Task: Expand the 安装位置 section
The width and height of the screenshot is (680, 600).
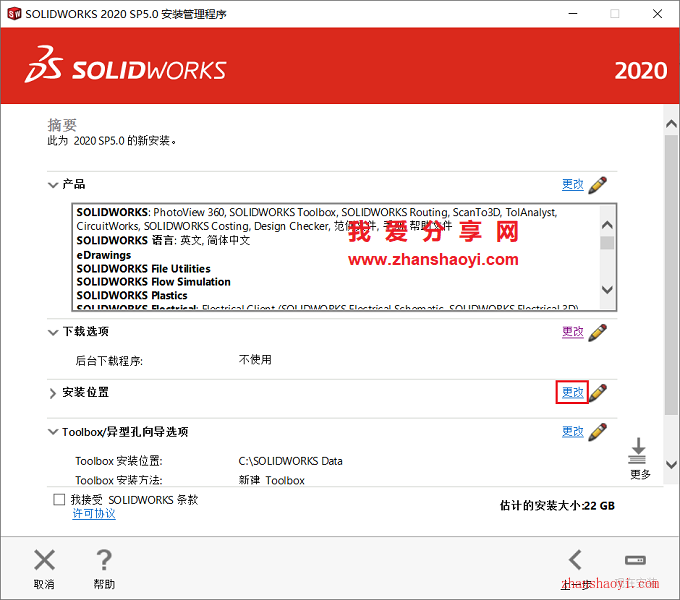Action: tap(52, 393)
